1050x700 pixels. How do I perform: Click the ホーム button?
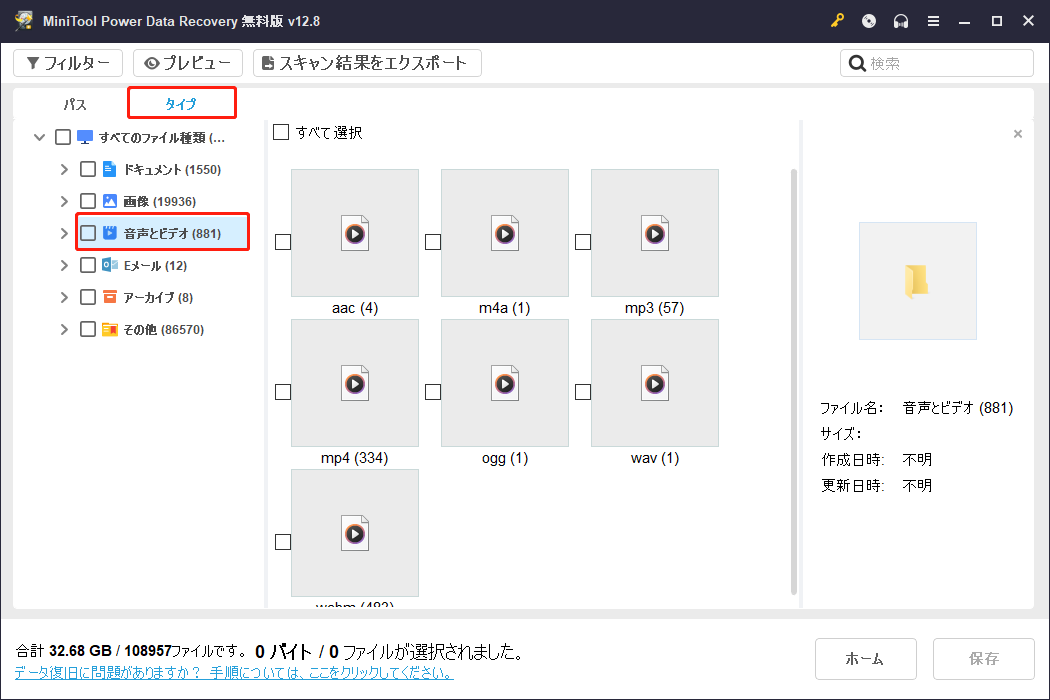pos(865,659)
